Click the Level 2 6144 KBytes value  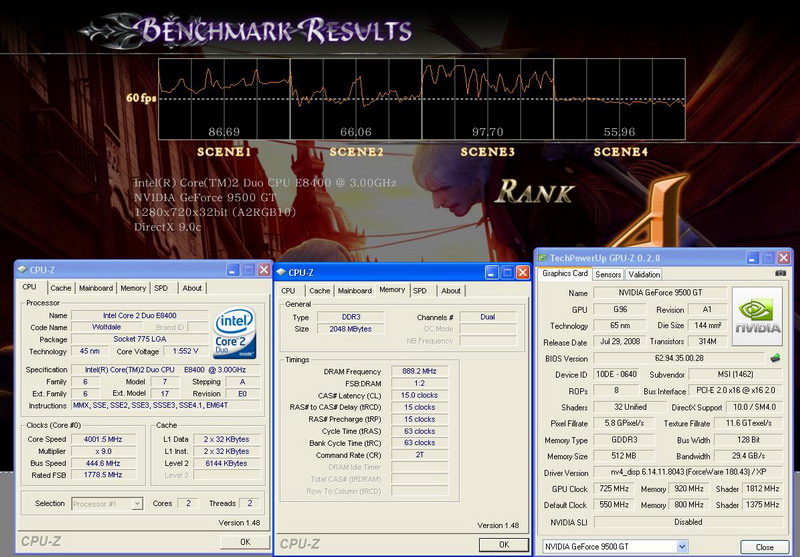227,463
